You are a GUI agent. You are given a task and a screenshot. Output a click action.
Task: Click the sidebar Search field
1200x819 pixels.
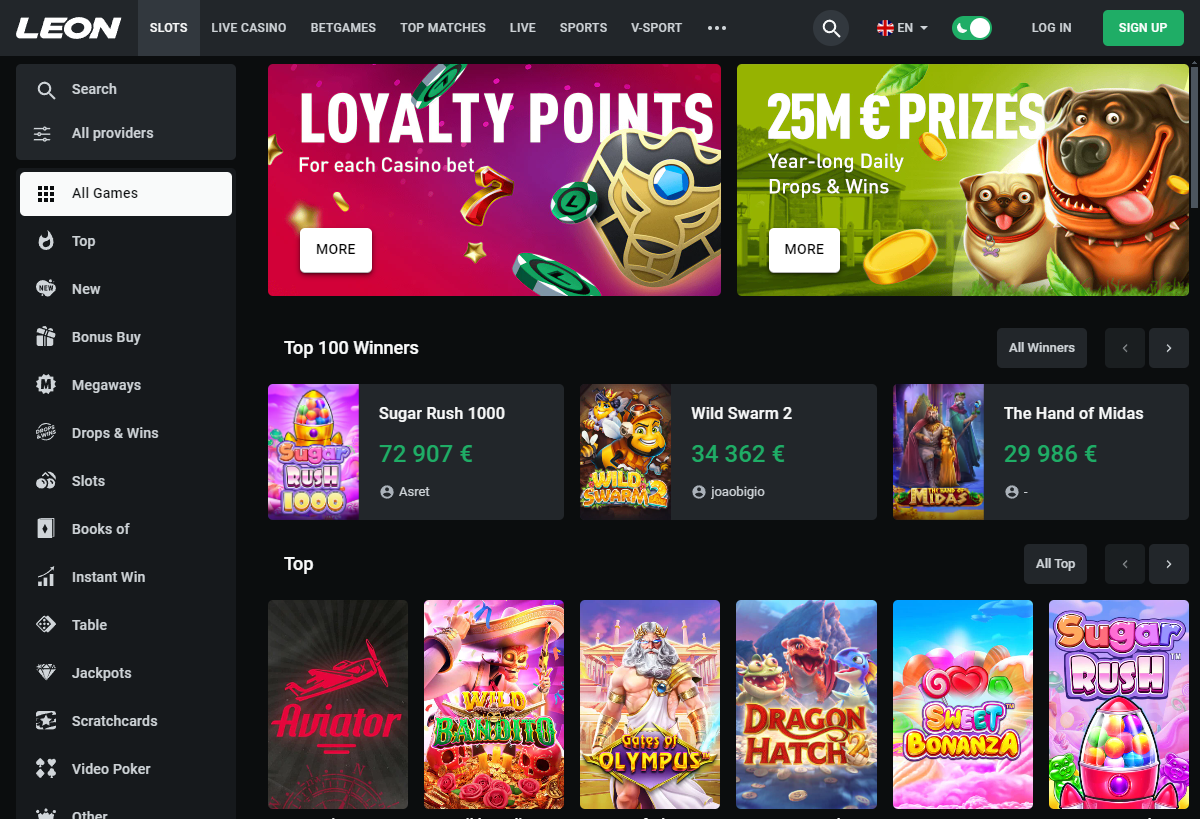click(126, 89)
